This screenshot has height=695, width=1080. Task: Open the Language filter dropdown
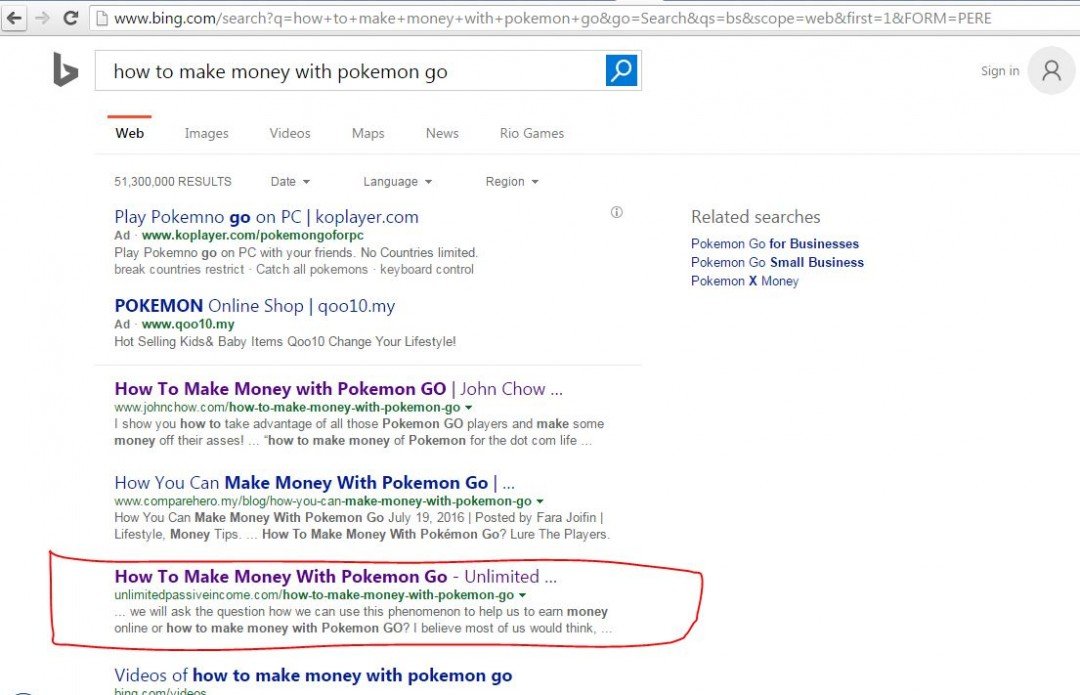397,181
